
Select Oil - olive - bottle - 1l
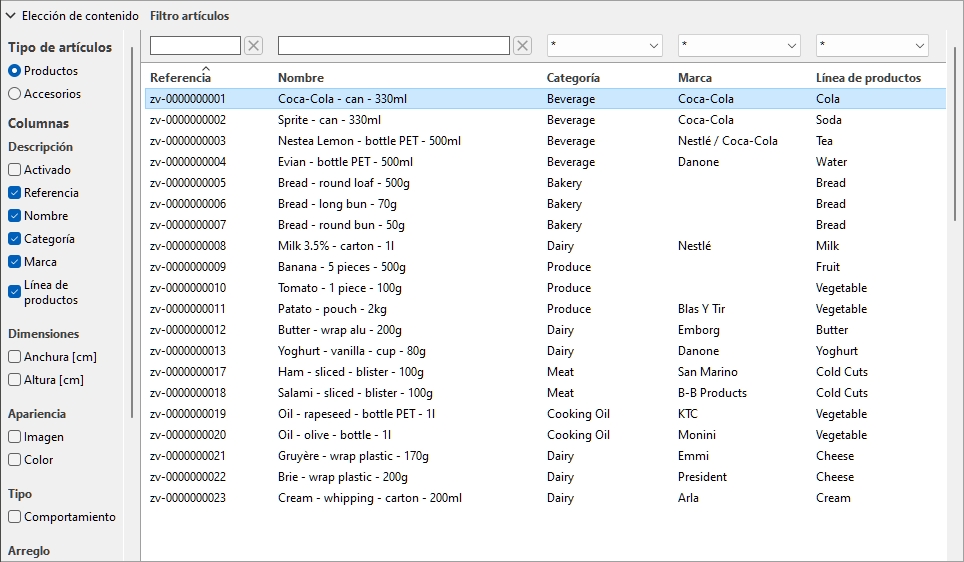pyautogui.click(x=545, y=435)
